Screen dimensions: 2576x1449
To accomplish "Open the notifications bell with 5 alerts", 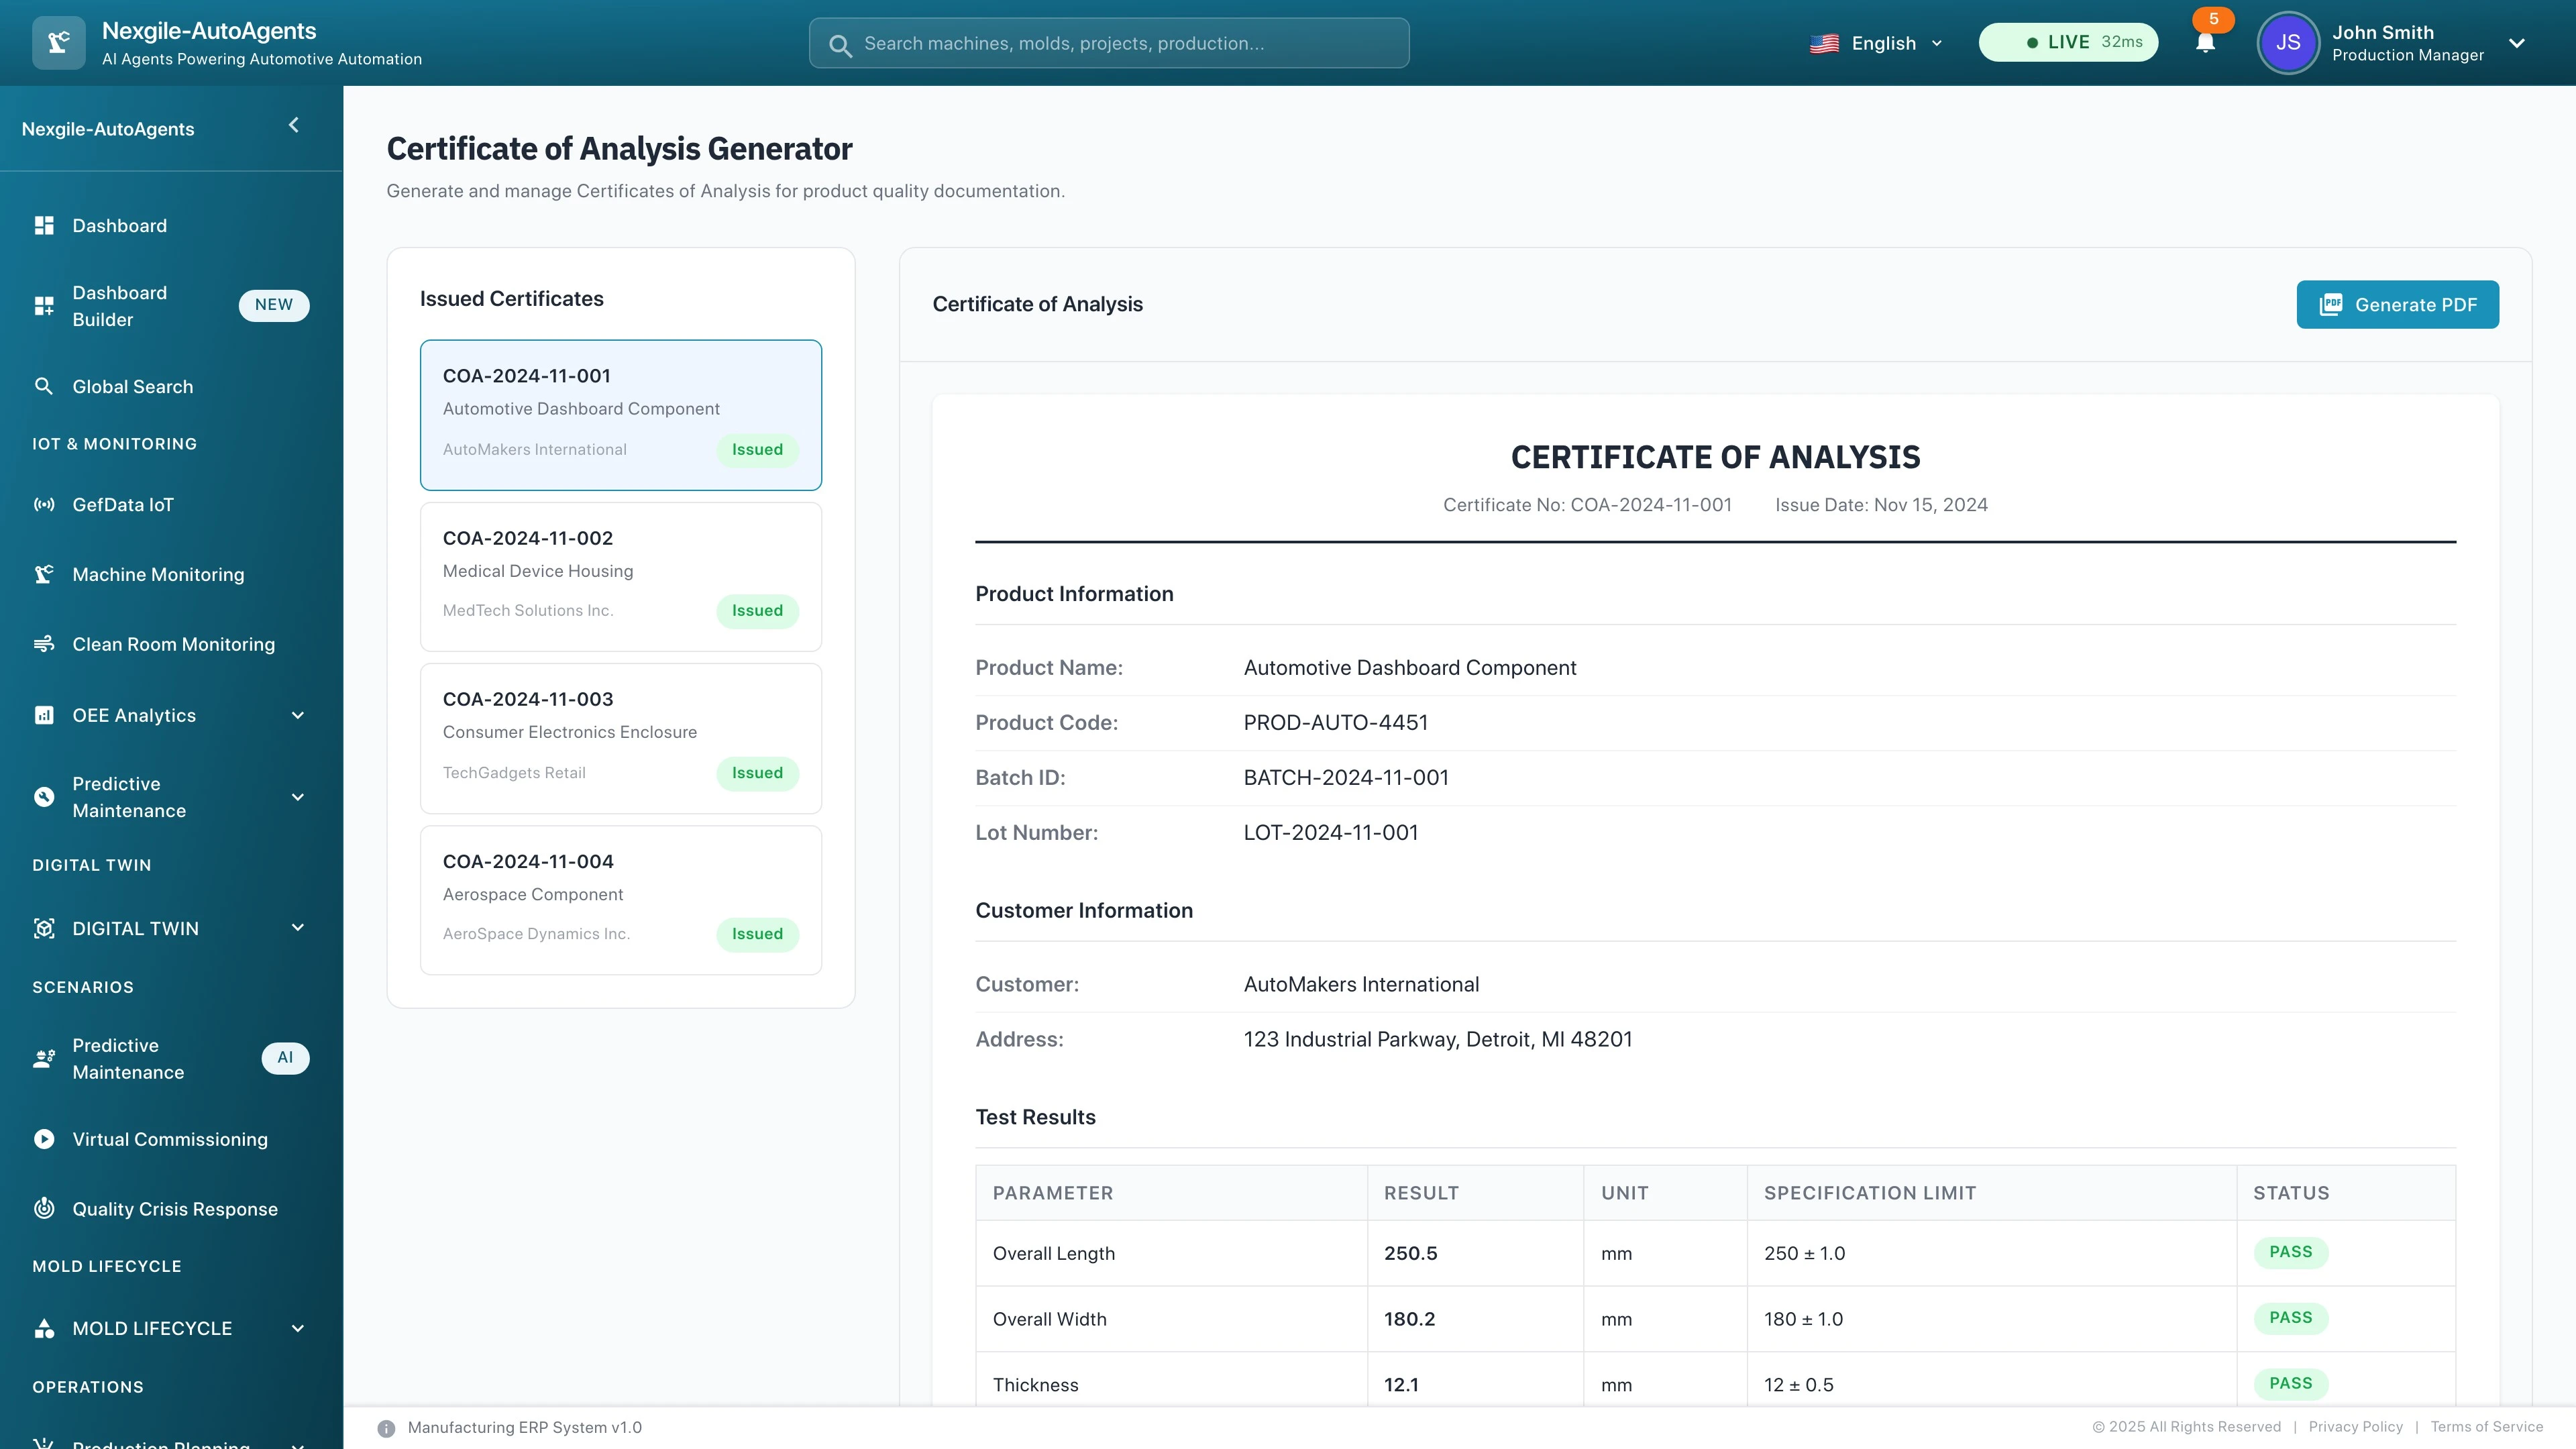I will tap(2205, 42).
